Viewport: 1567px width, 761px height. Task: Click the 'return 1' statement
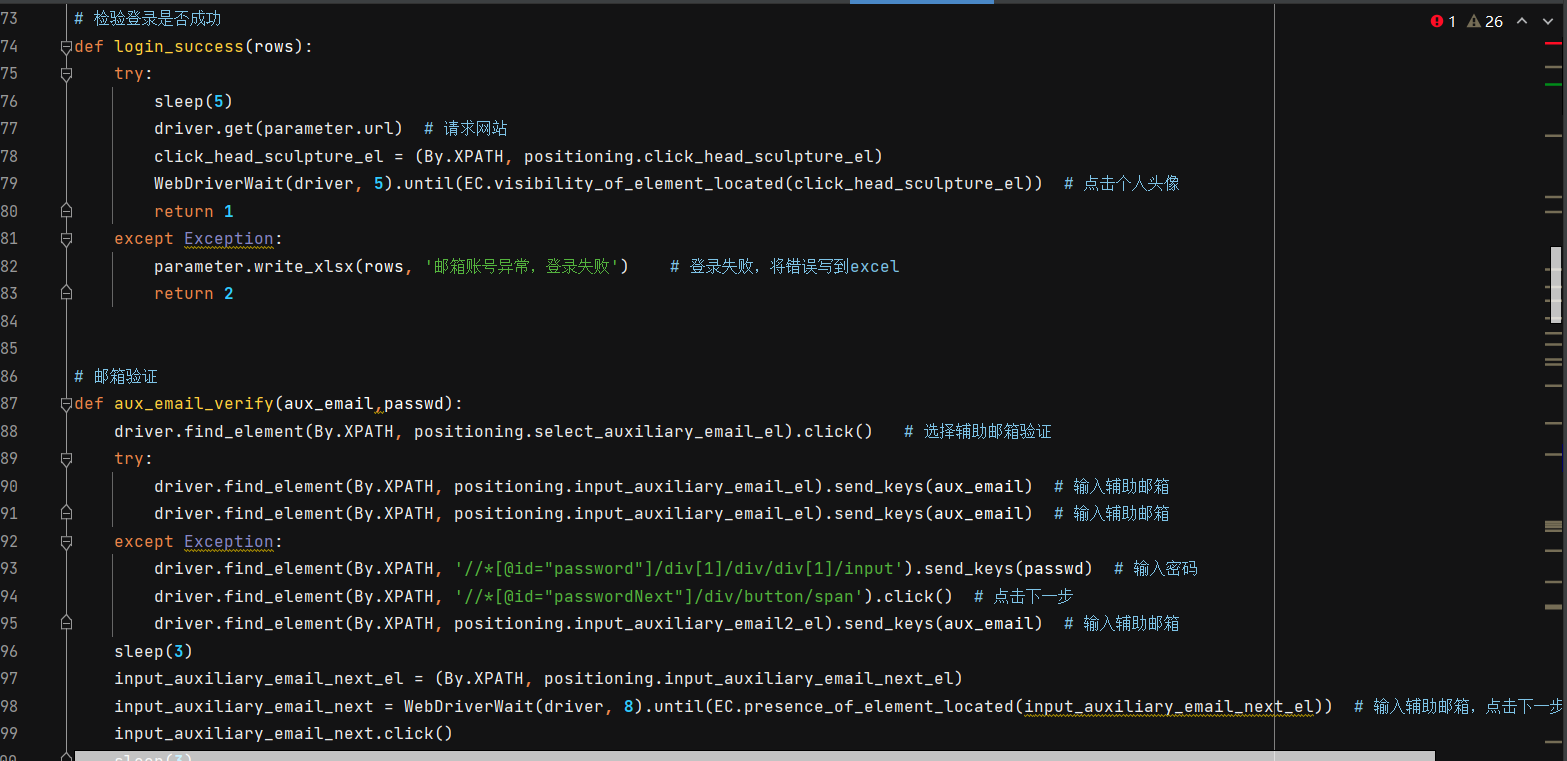(193, 211)
